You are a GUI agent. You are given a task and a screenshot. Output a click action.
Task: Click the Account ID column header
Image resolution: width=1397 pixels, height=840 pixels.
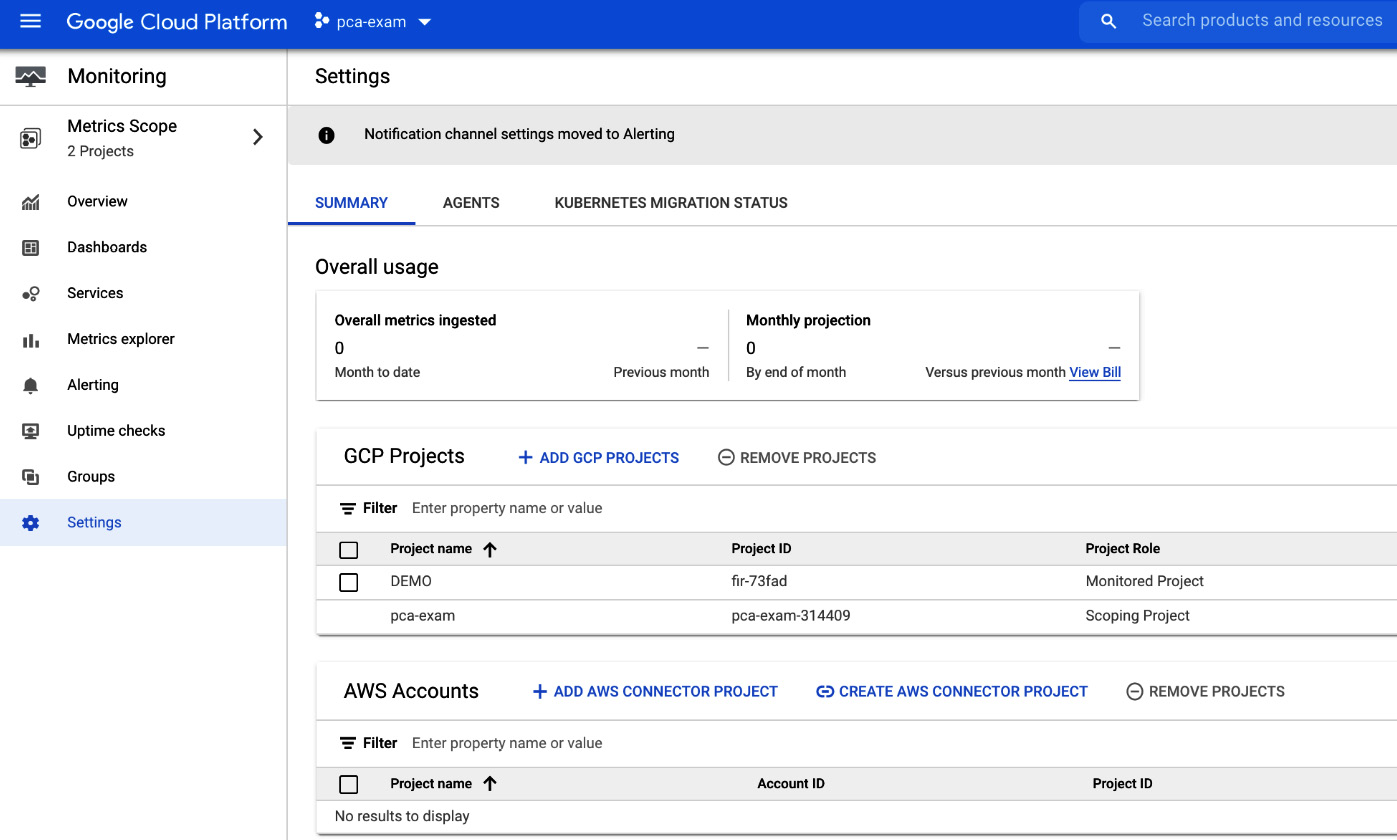791,784
